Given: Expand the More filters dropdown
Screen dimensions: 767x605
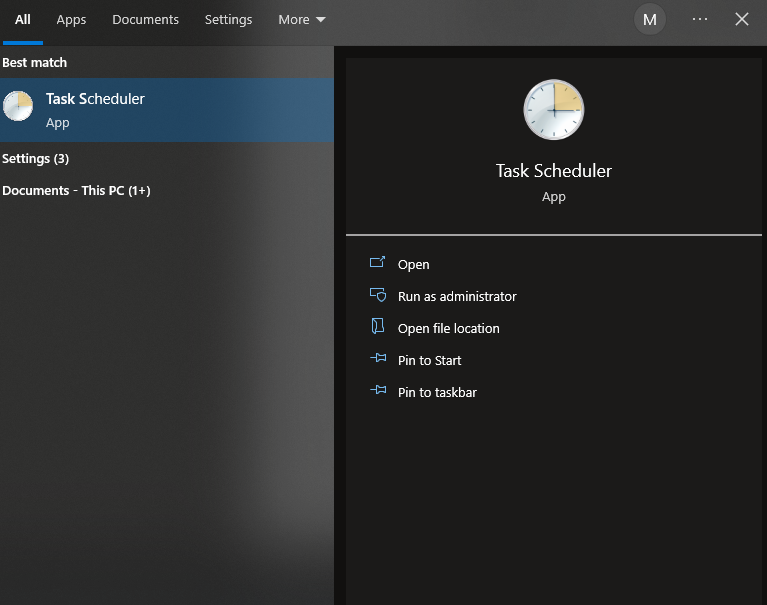Looking at the screenshot, I should pyautogui.click(x=302, y=20).
